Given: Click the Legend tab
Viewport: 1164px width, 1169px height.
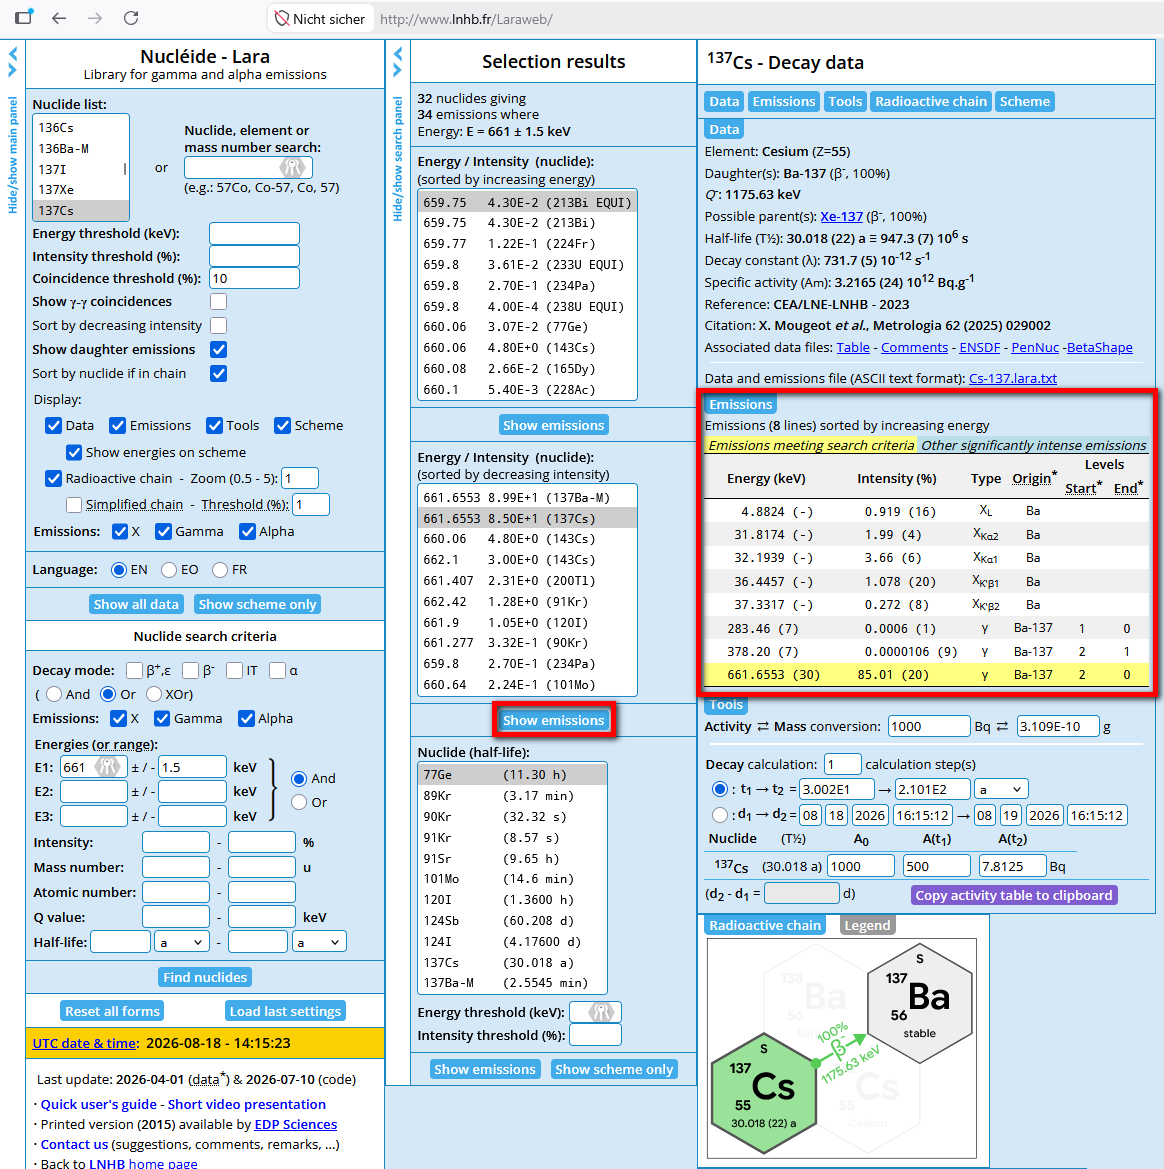Looking at the screenshot, I should (x=867, y=925).
